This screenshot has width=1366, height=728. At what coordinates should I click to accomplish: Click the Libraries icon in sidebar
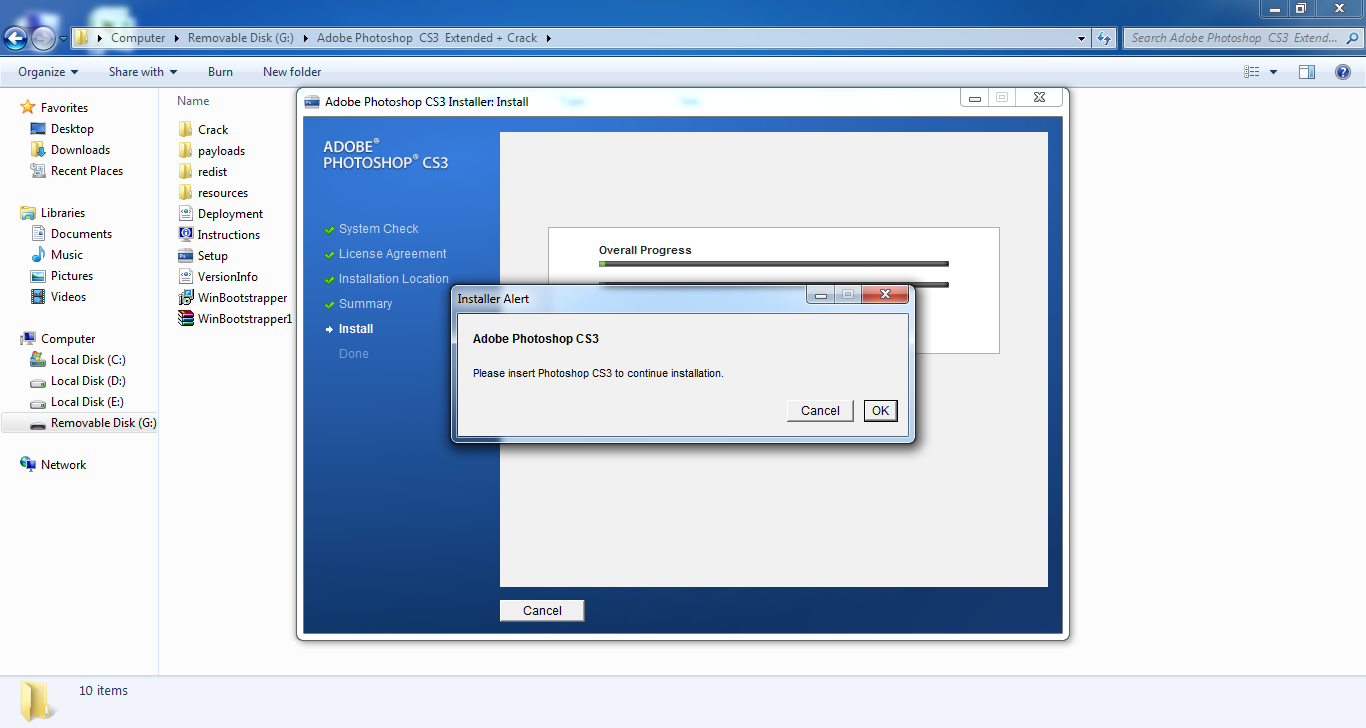point(28,212)
